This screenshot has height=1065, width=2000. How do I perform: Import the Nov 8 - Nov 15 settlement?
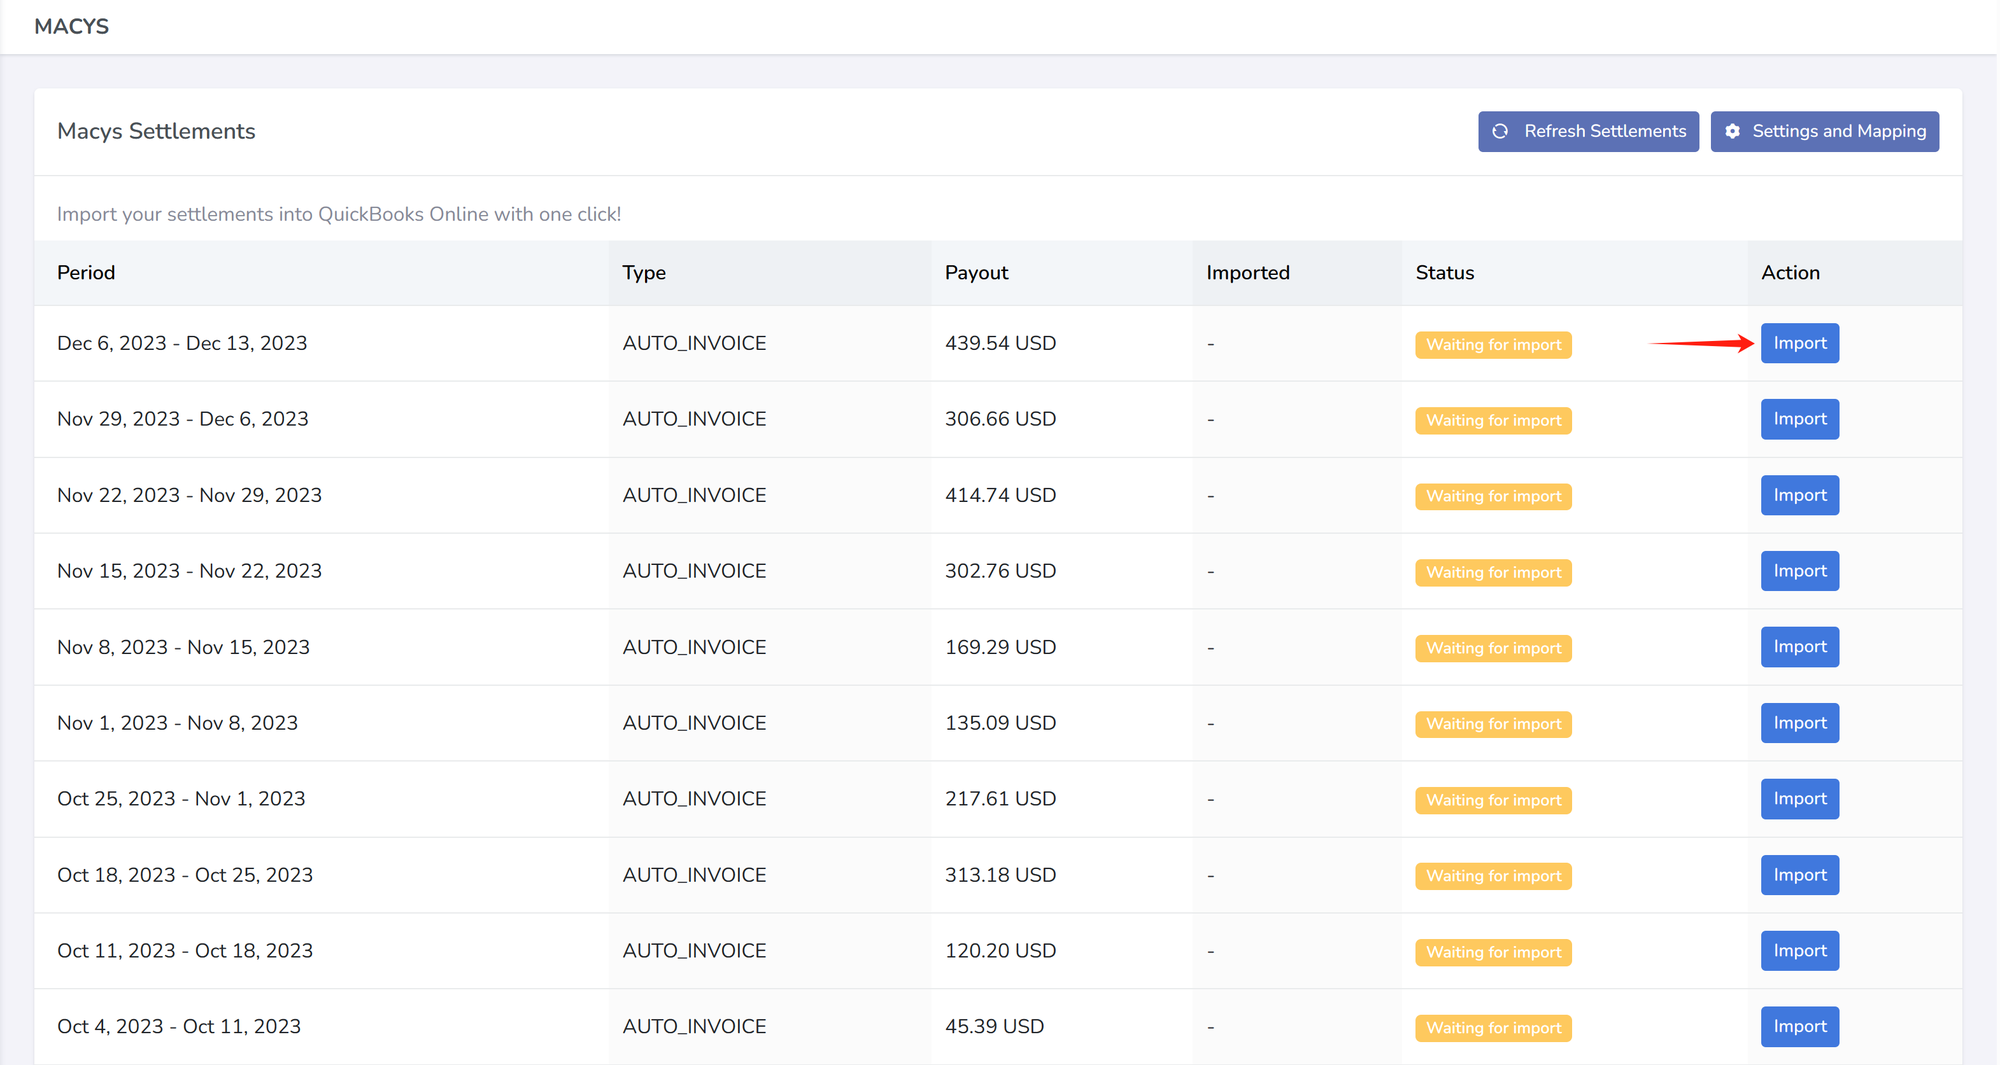pos(1799,647)
